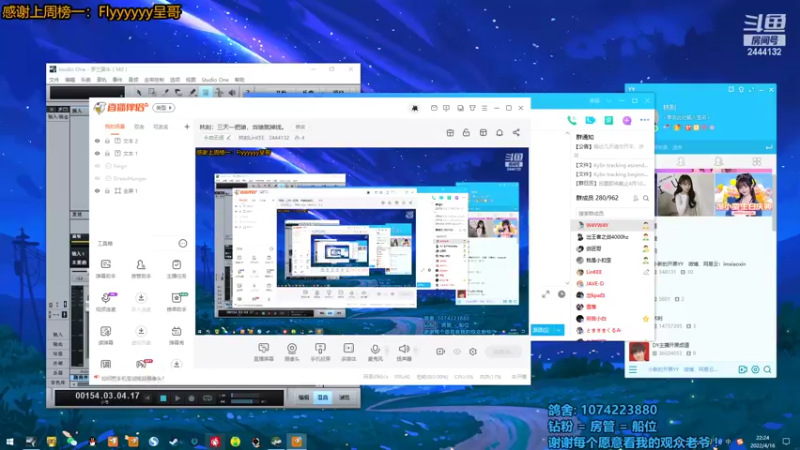
Task: Start voice call in QQ group chat
Action: [x=572, y=120]
